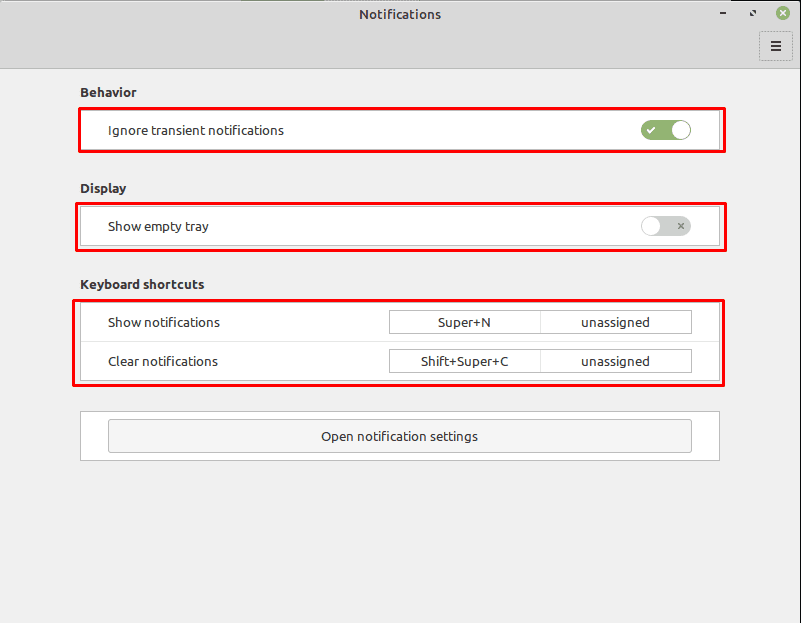Enable Show empty tray switch
801x623 pixels.
[666, 226]
